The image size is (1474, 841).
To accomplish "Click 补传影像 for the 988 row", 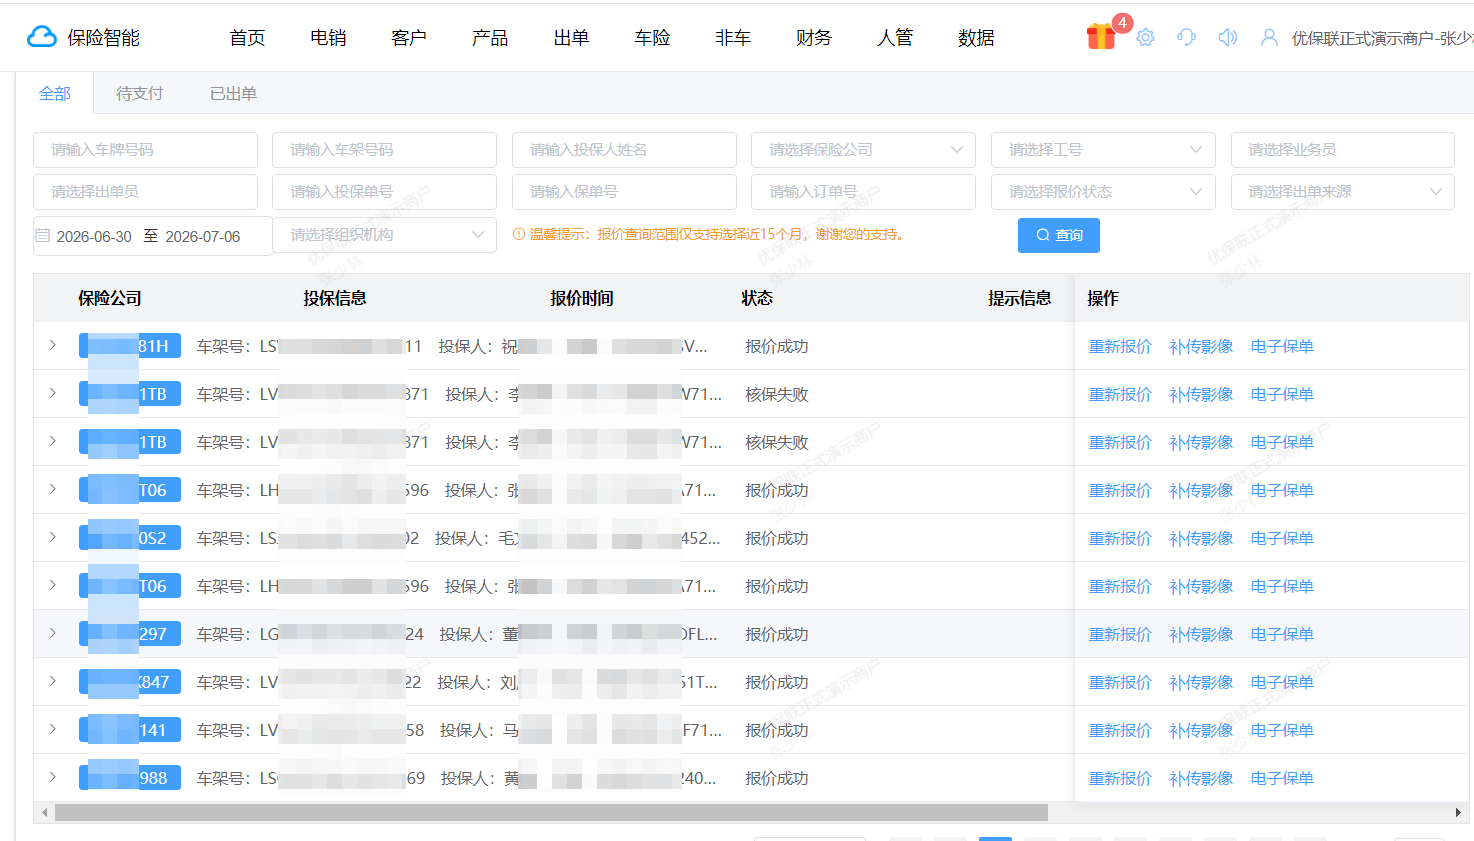I will 1201,778.
